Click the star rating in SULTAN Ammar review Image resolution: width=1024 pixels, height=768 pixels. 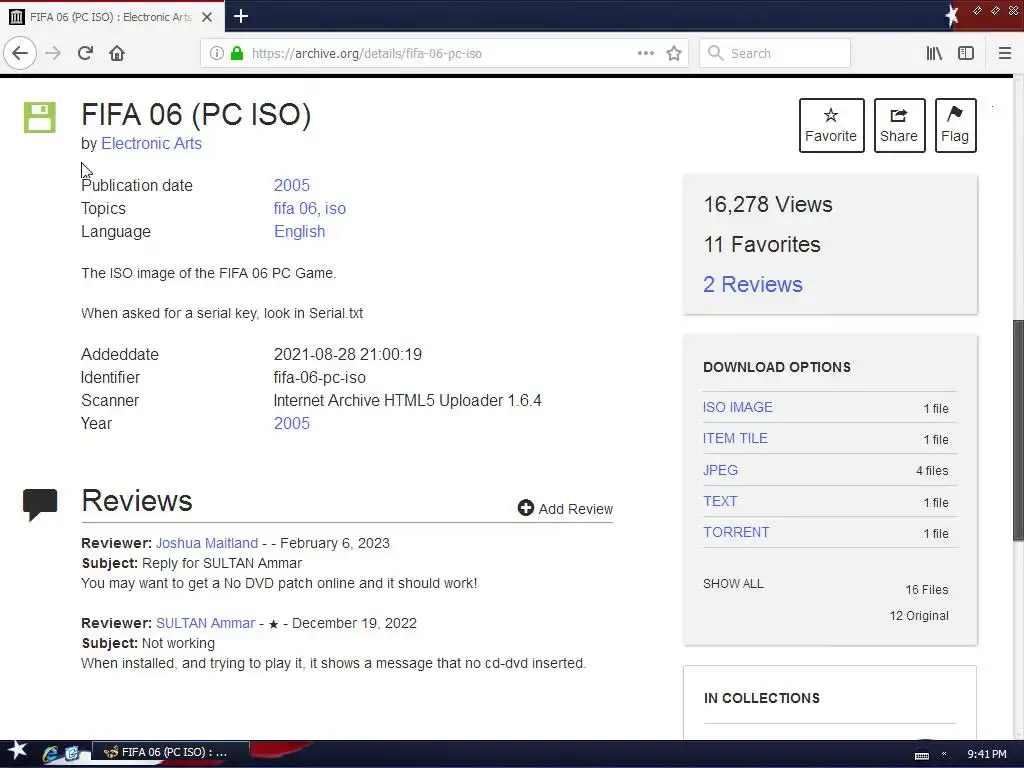[274, 624]
